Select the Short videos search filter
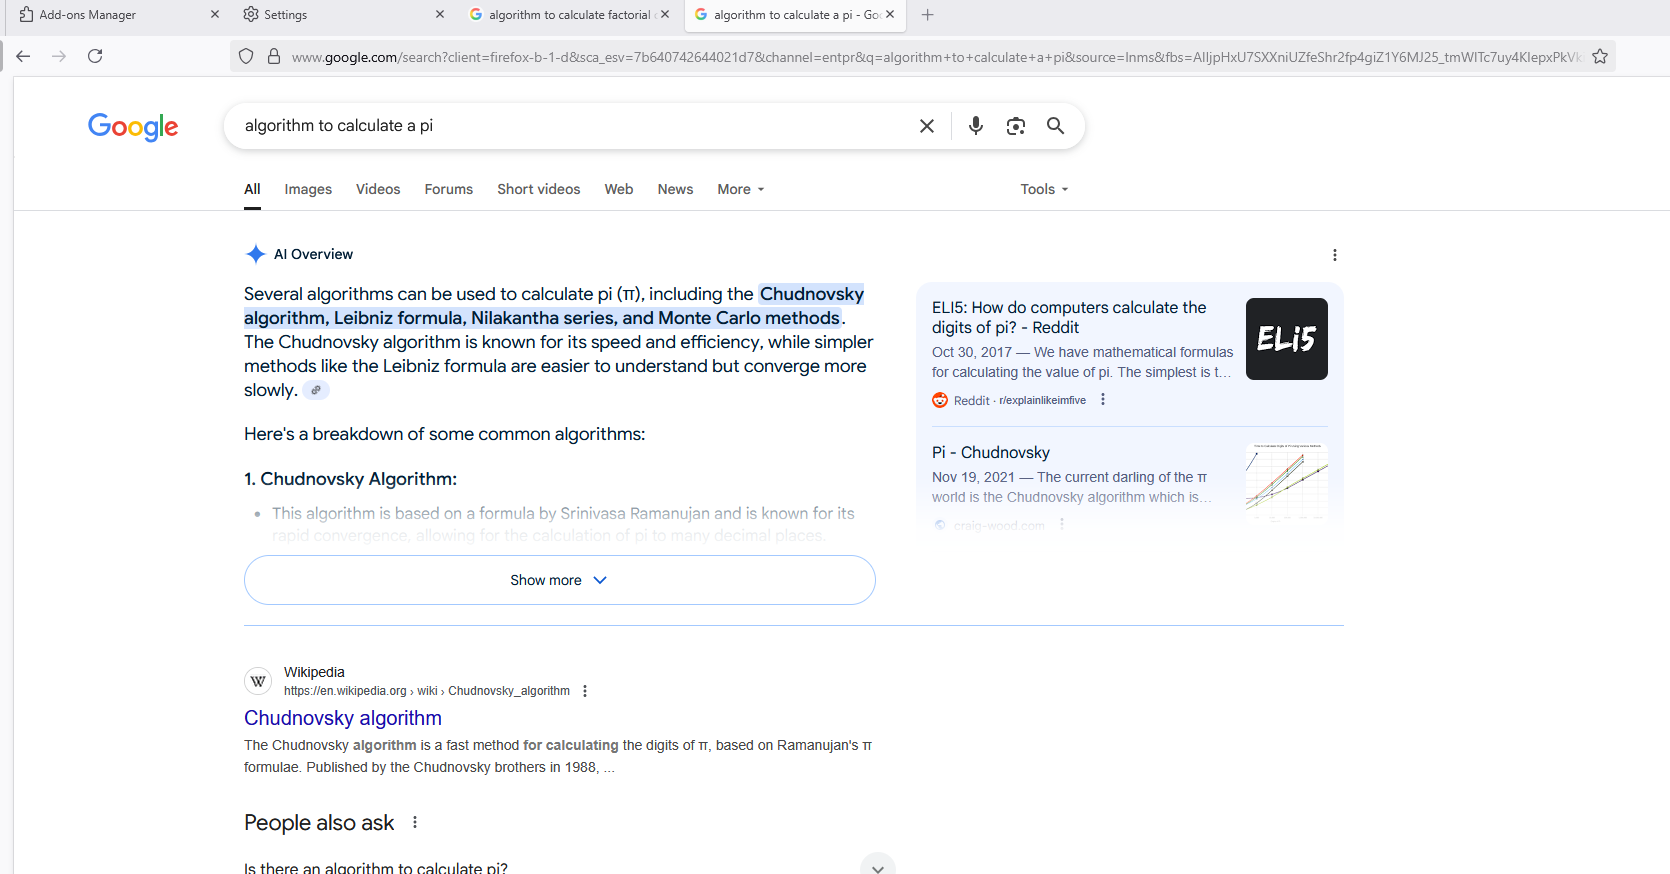1670x874 pixels. [x=539, y=189]
